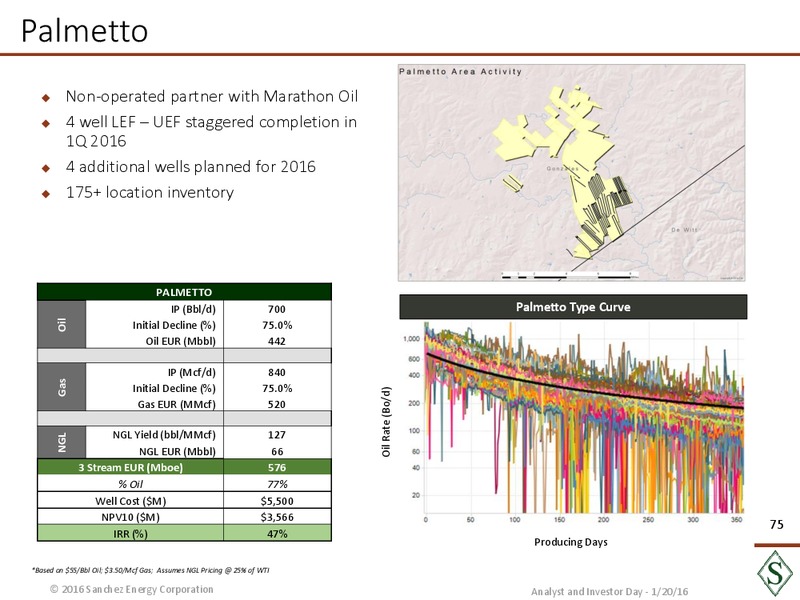The width and height of the screenshot is (800, 600).
Task: Click the '% Oil' row label
Action: [x=131, y=484]
